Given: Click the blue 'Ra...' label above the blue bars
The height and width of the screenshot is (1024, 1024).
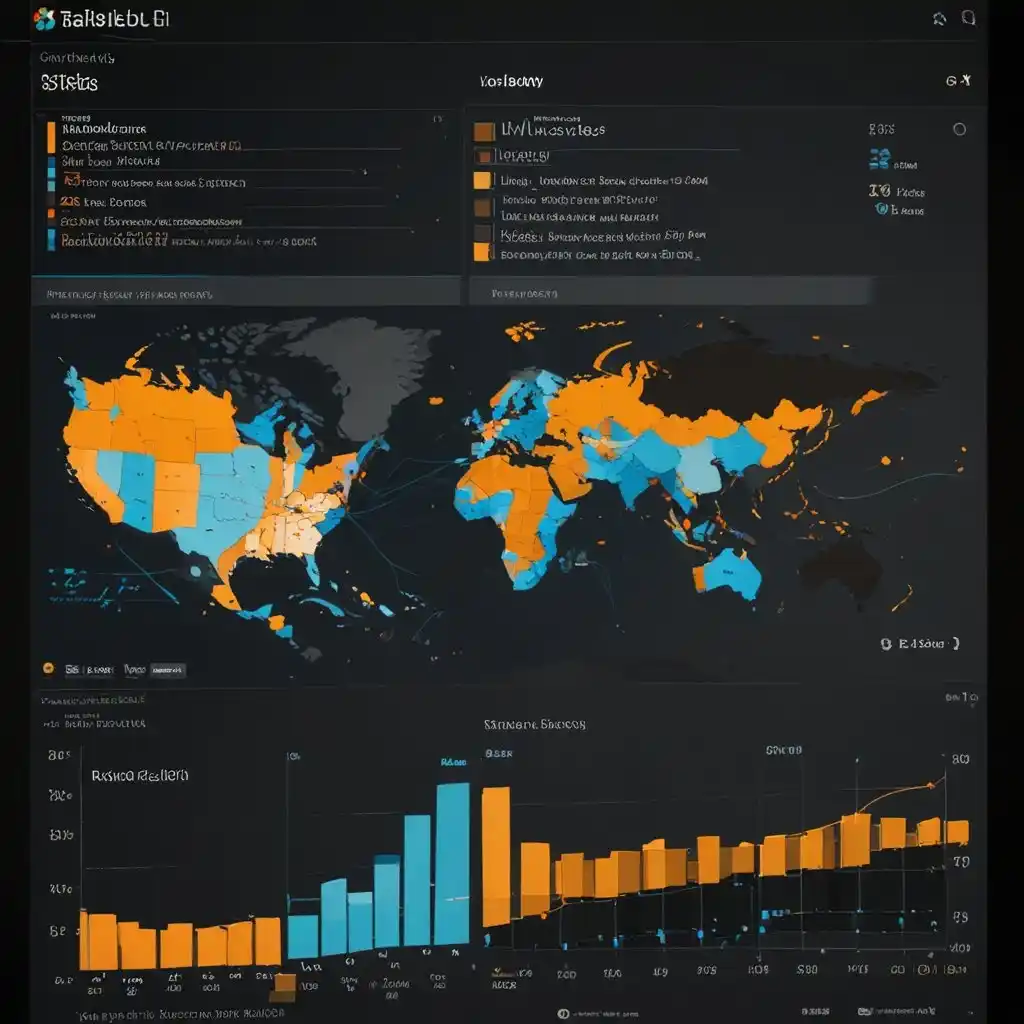Looking at the screenshot, I should click(x=453, y=762).
